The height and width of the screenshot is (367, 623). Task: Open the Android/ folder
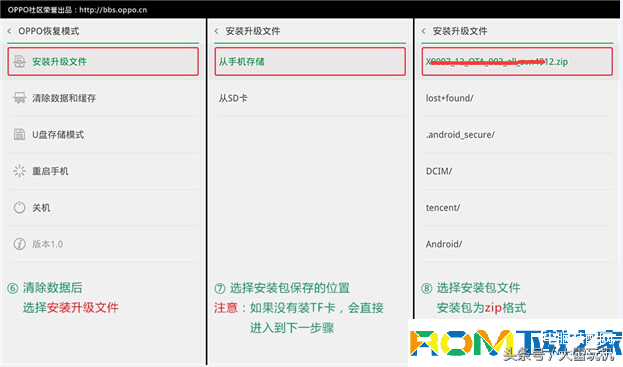tap(517, 244)
